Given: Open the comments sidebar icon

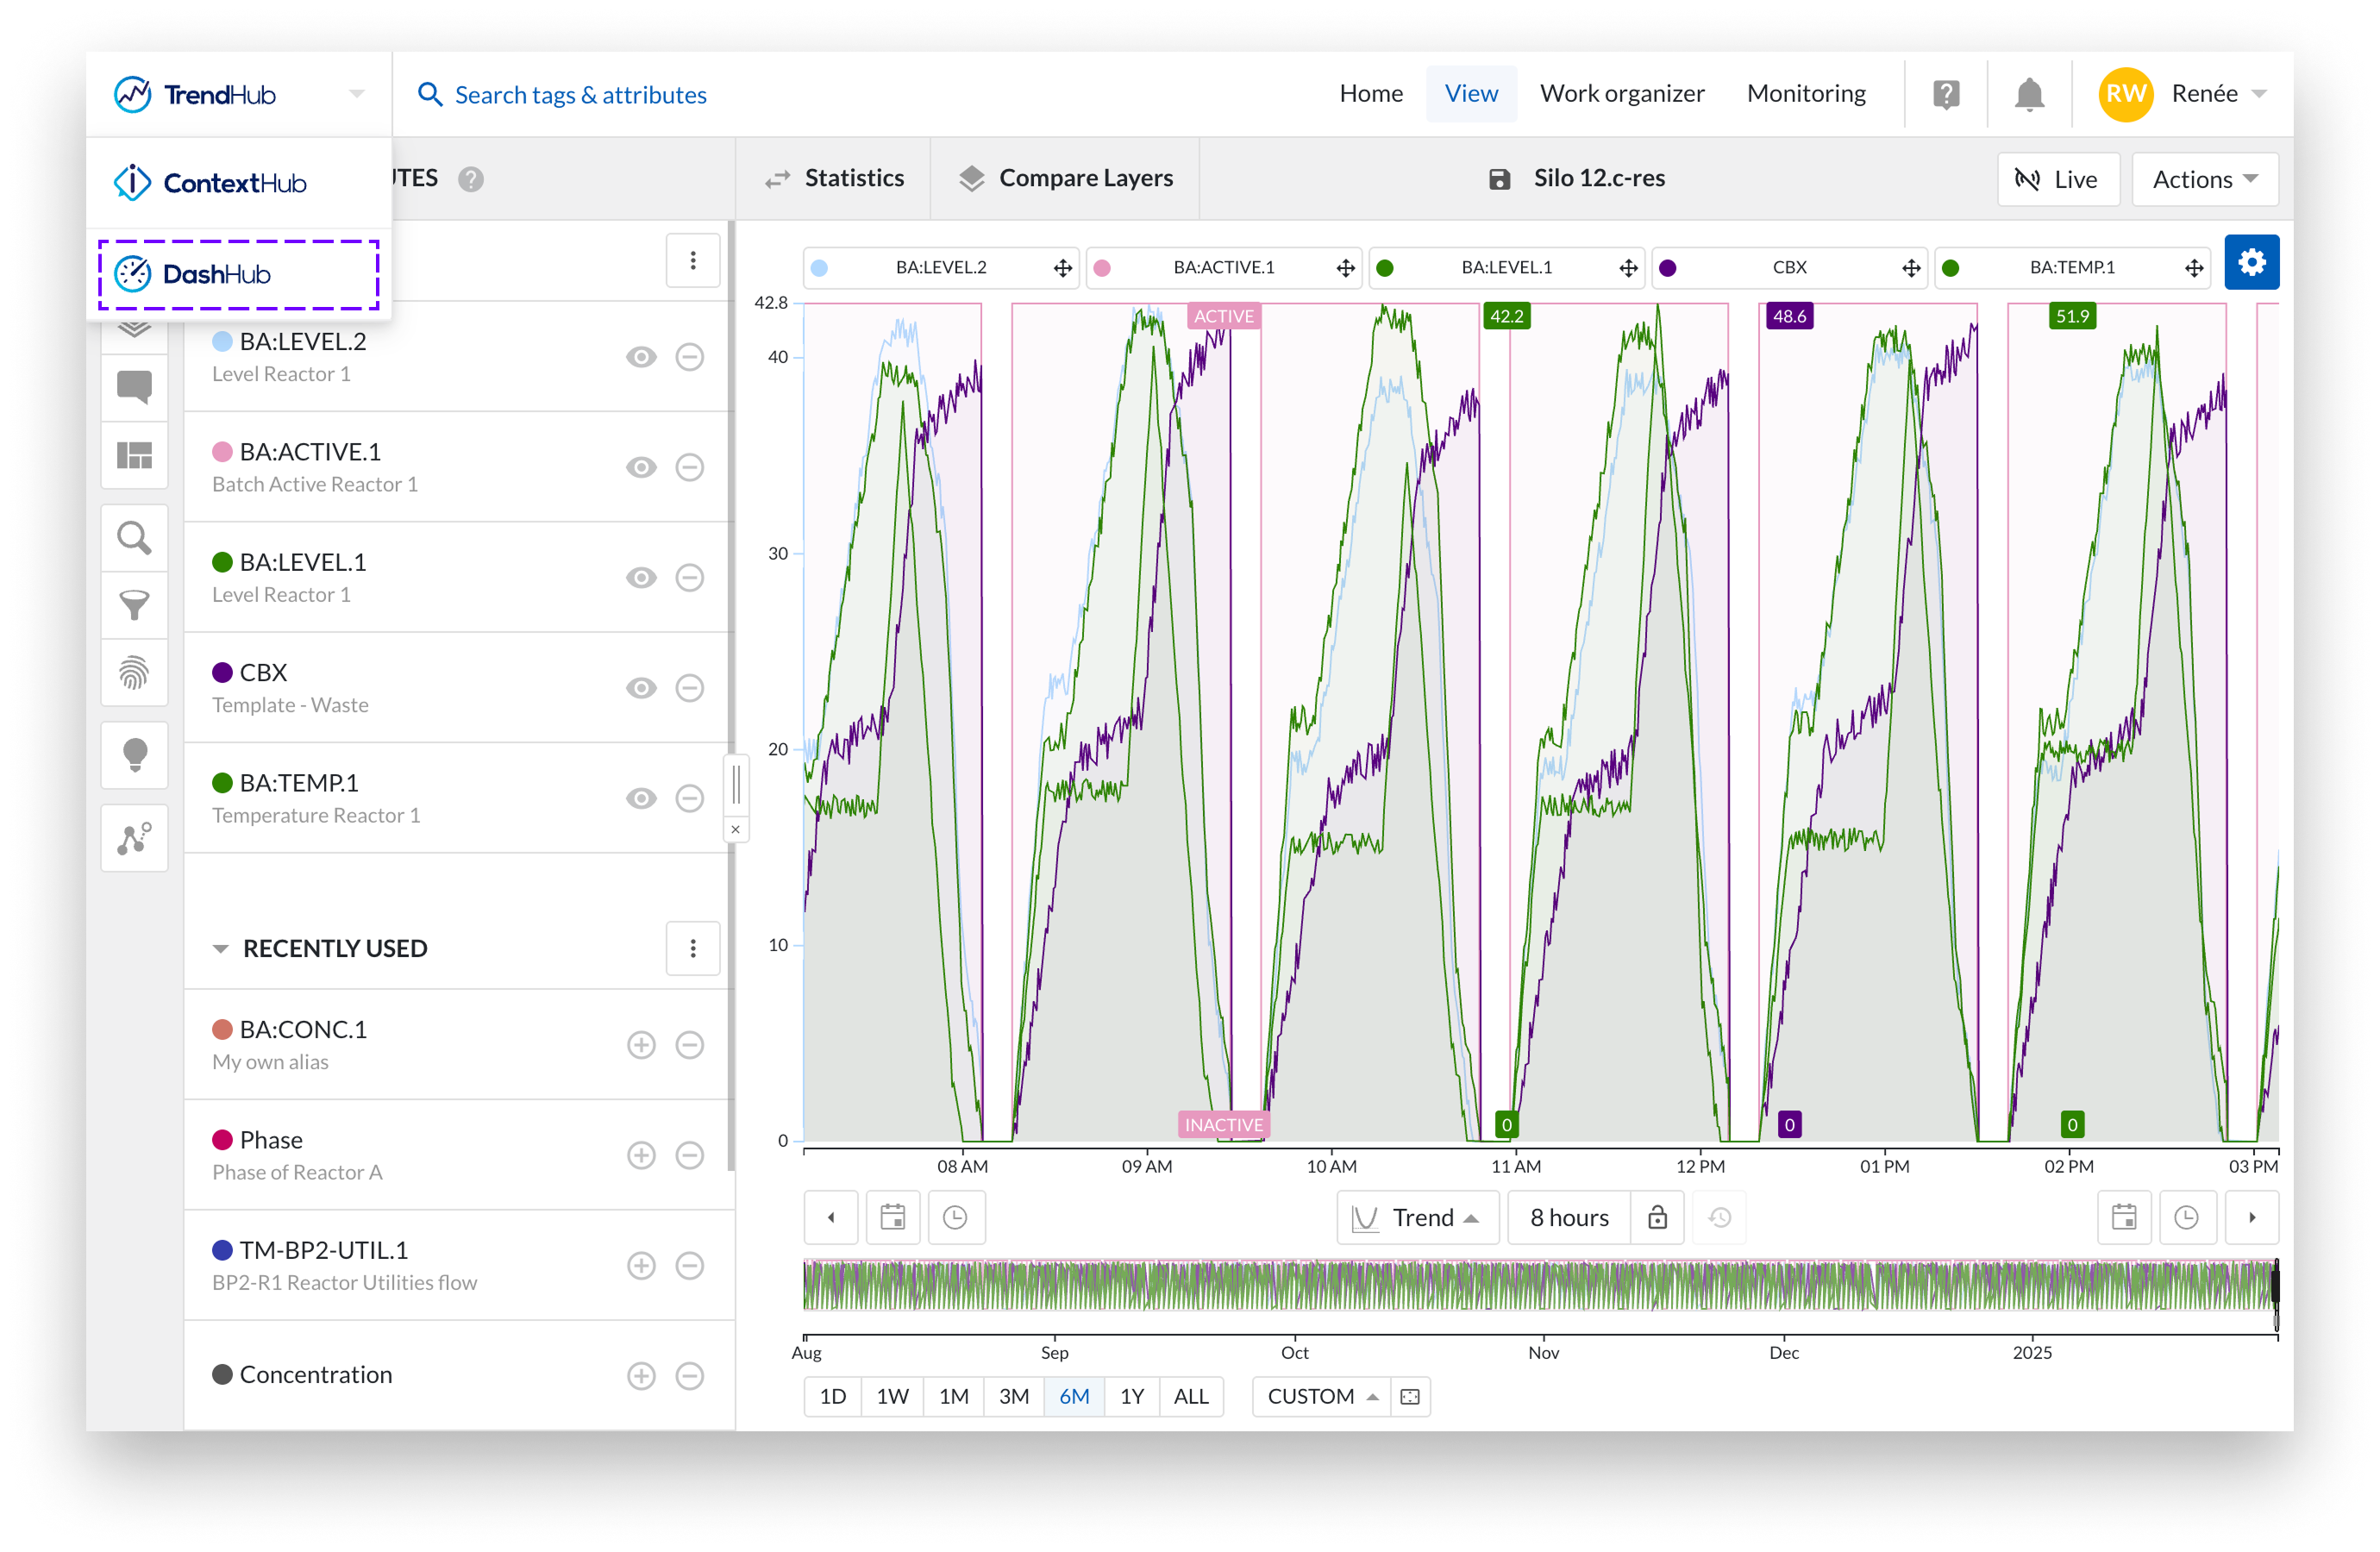Looking at the screenshot, I should [134, 387].
